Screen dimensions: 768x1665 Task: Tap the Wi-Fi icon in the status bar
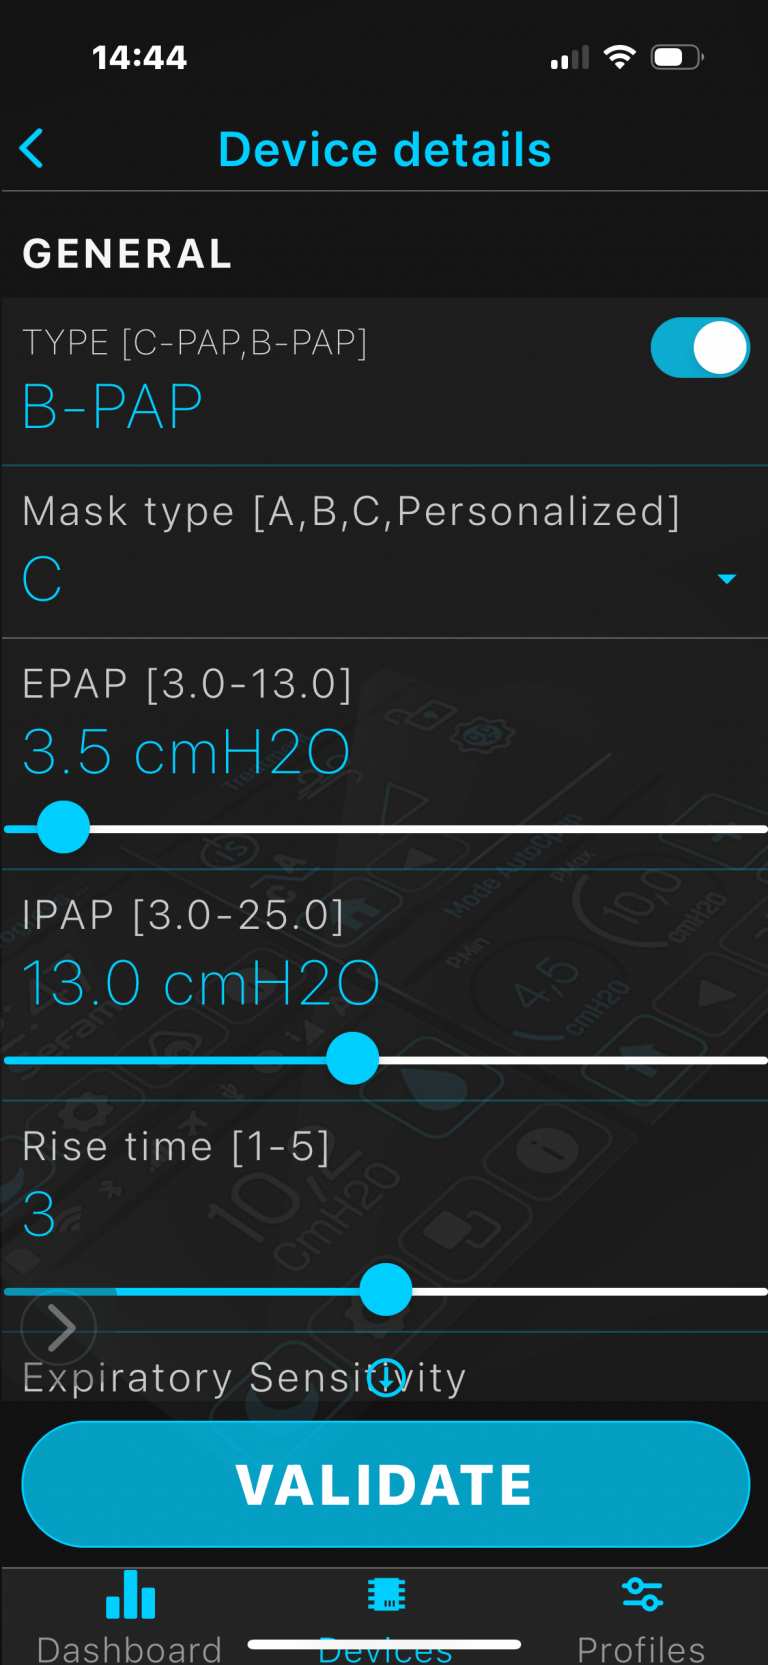point(620,57)
